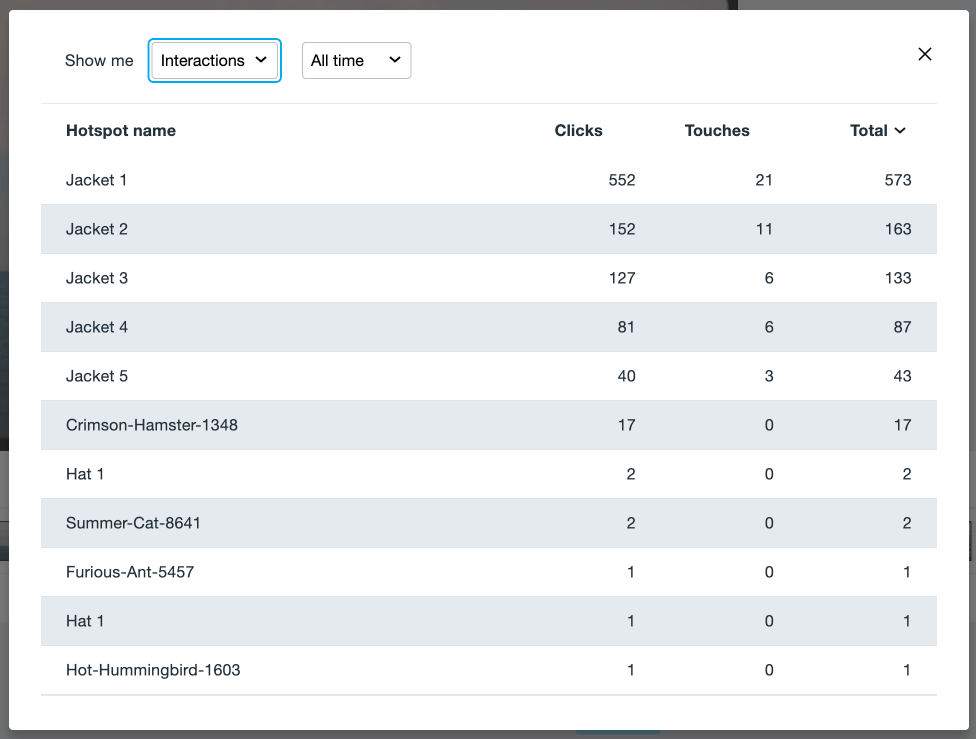976x739 pixels.
Task: Select the Summer-Cat-8641 hotspot
Action: point(133,523)
